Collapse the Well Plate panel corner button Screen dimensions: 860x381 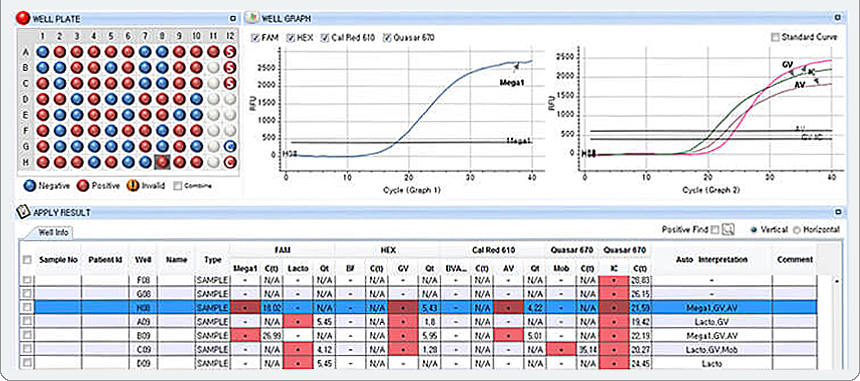(x=233, y=19)
